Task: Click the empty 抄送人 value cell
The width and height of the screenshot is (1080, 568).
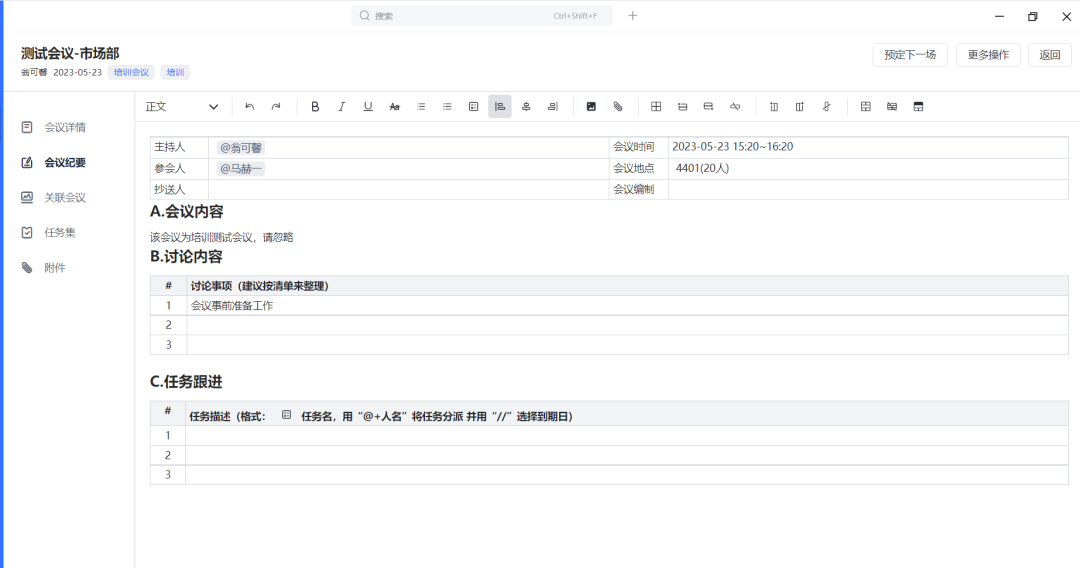Action: click(408, 189)
